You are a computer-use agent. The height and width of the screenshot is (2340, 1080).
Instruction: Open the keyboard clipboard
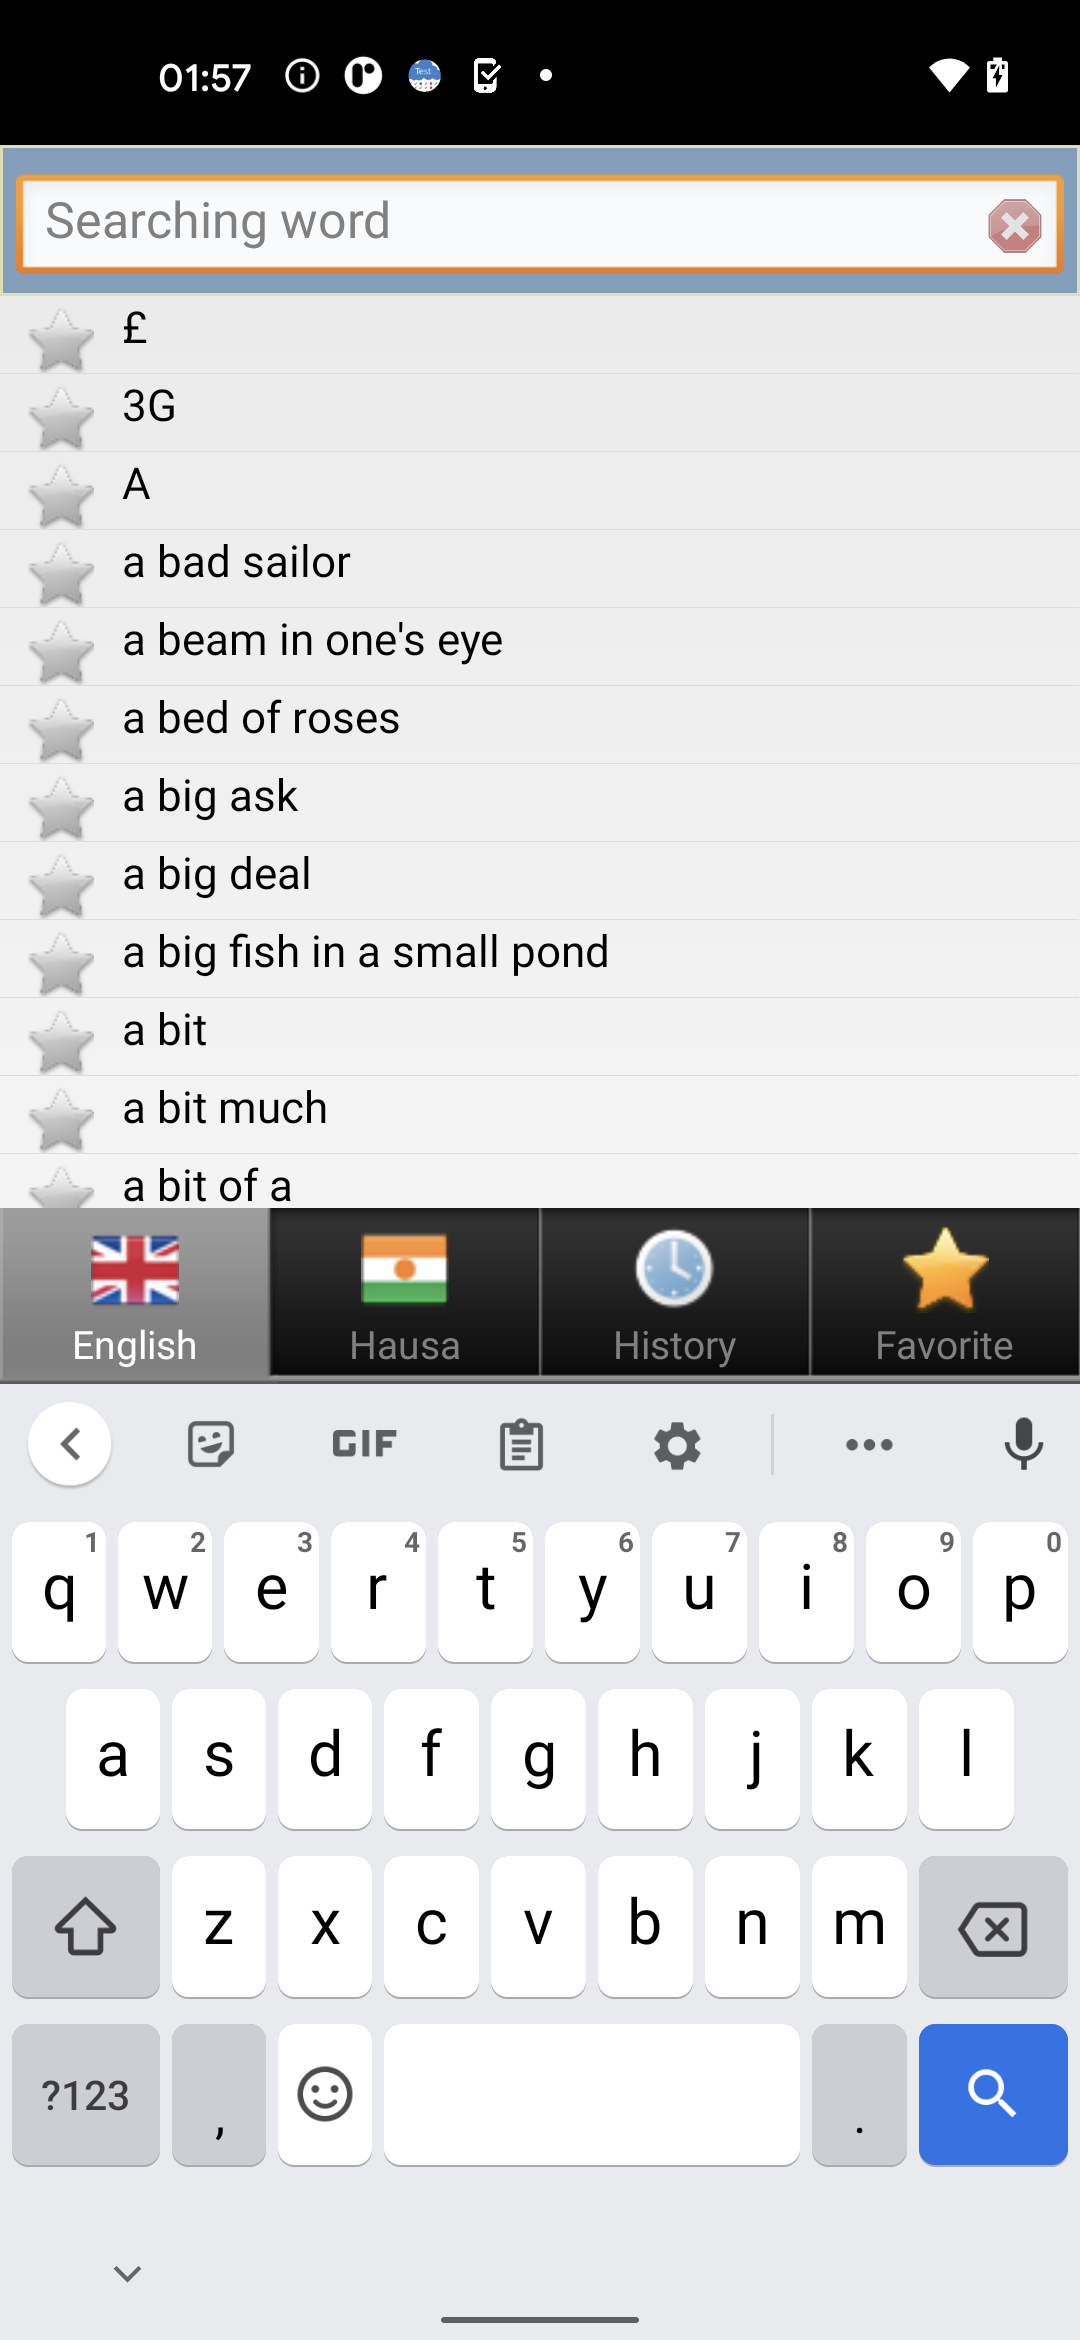(521, 1444)
